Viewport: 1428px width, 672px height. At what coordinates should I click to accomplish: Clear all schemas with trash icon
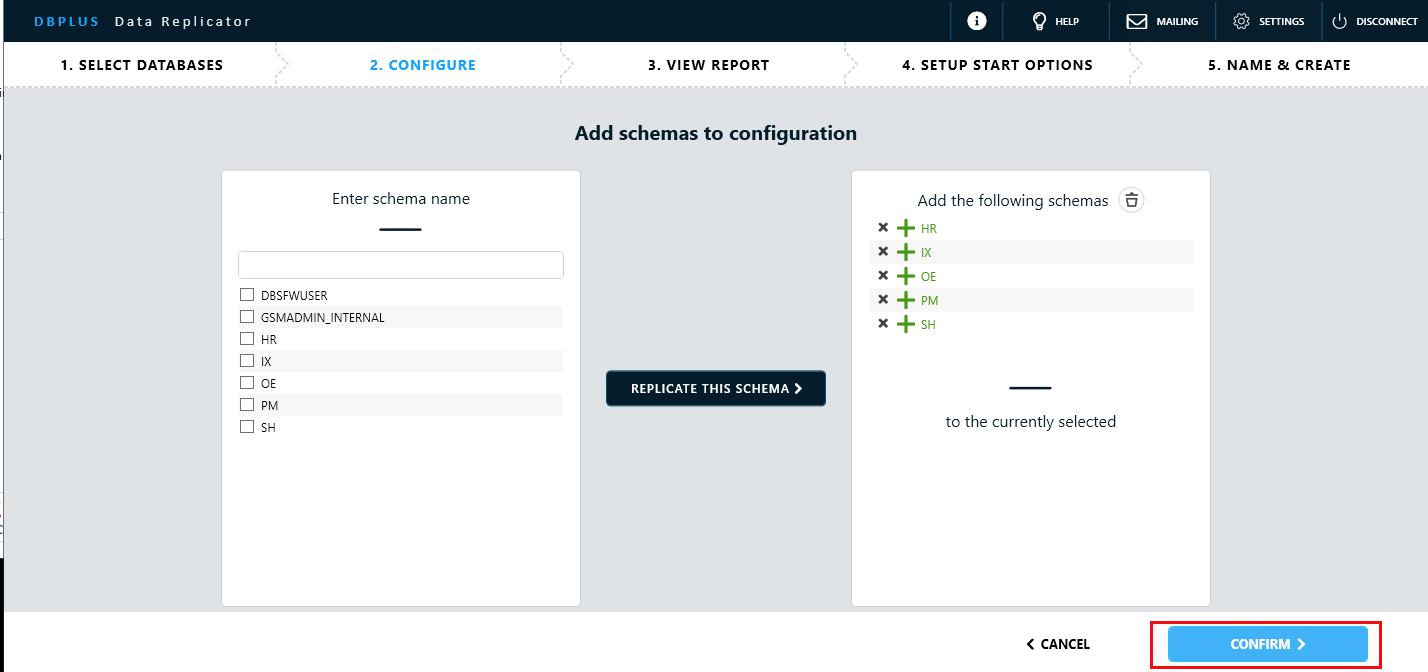[x=1131, y=200]
